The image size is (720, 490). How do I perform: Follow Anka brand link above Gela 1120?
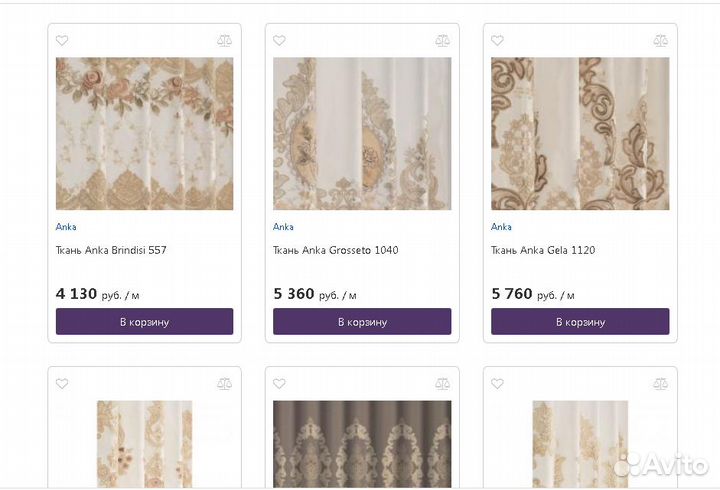point(501,227)
